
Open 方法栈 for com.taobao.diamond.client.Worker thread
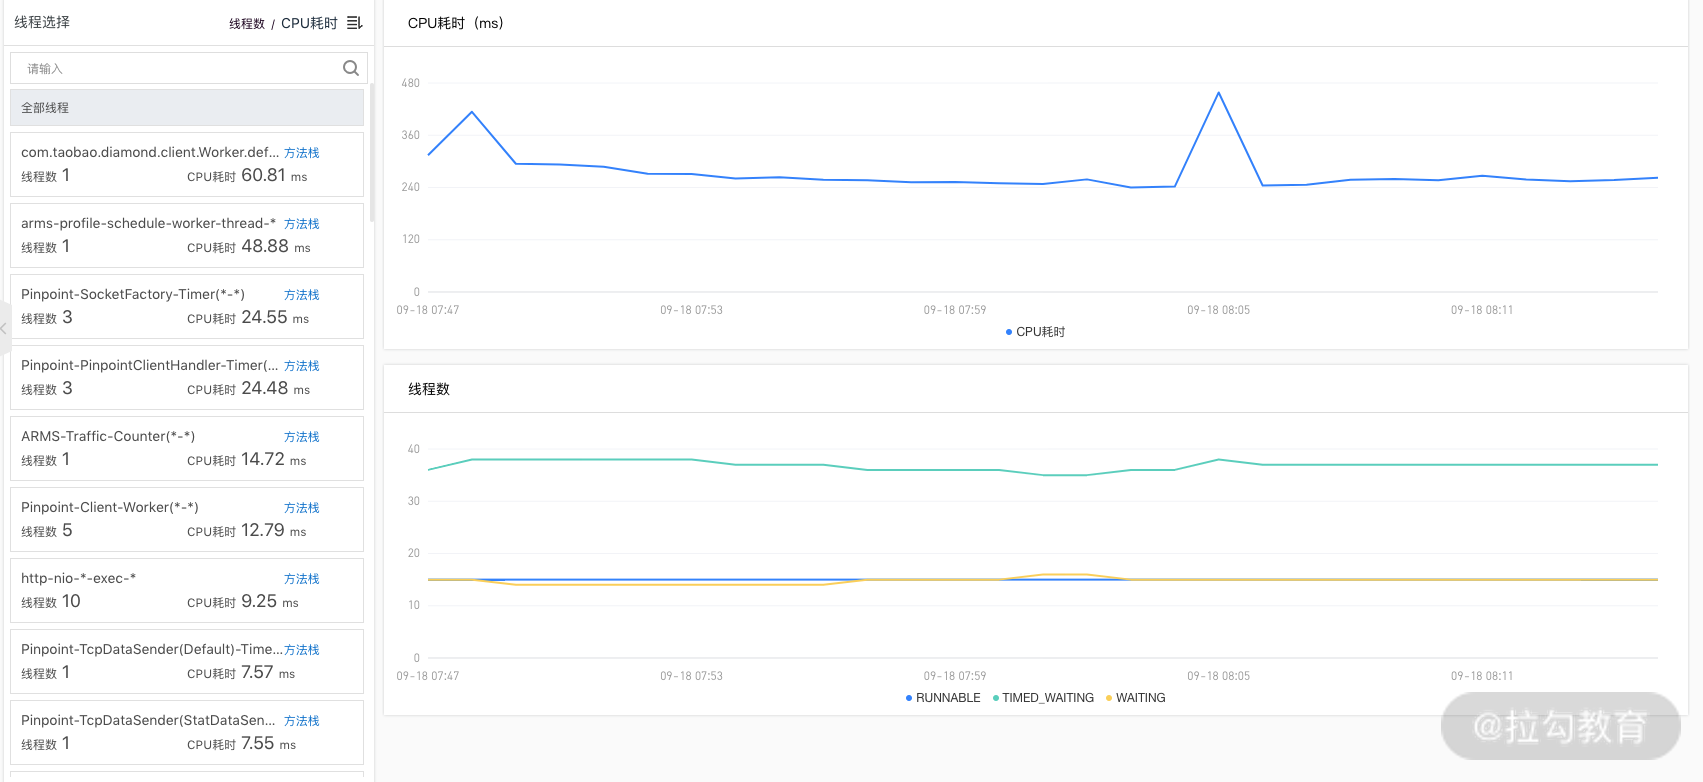(301, 153)
